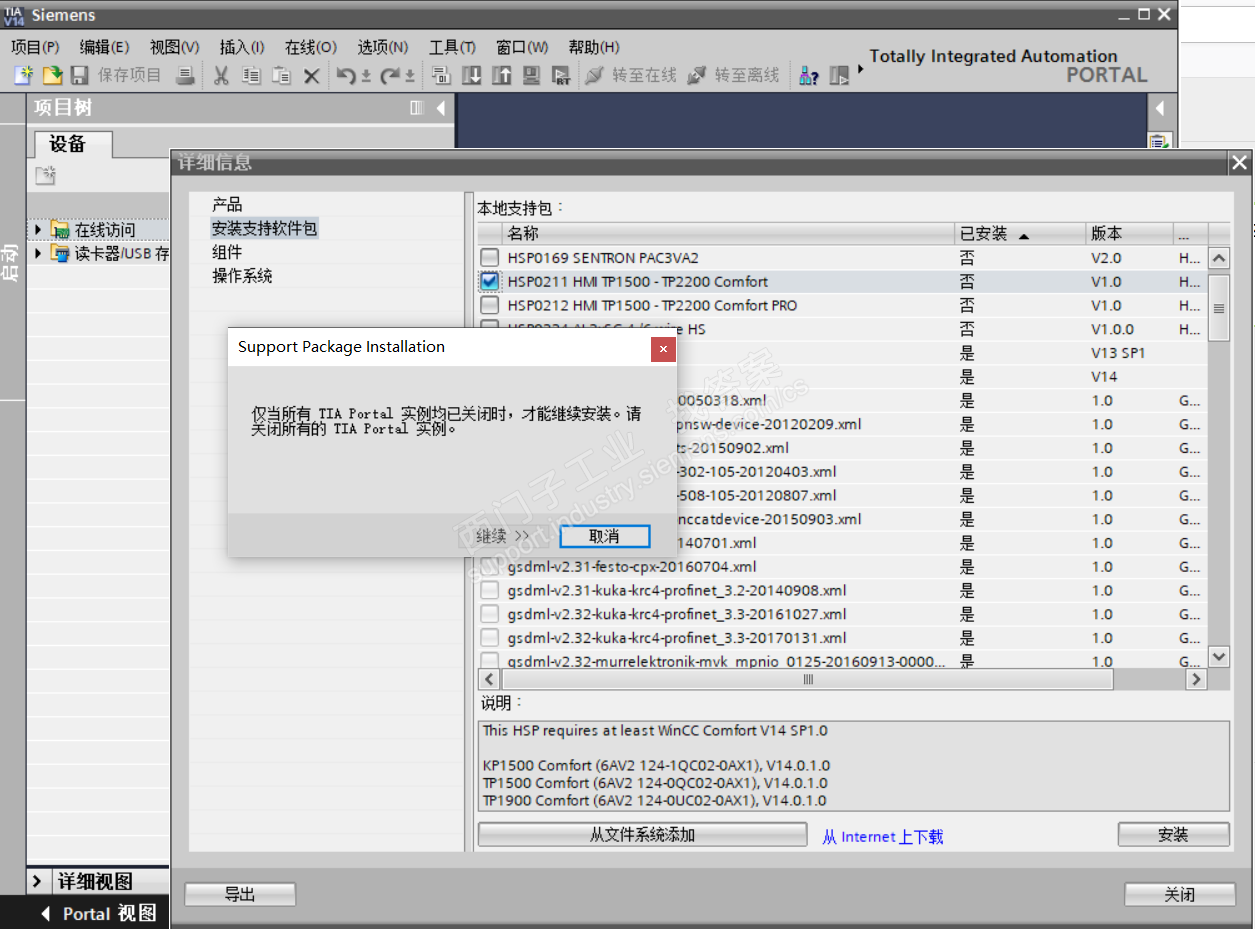Close Support Package Installation dialog
The image size is (1255, 929).
(x=663, y=349)
